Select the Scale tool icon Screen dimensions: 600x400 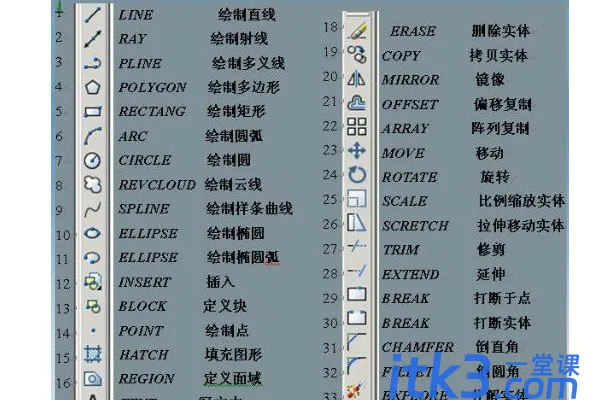coord(357,199)
